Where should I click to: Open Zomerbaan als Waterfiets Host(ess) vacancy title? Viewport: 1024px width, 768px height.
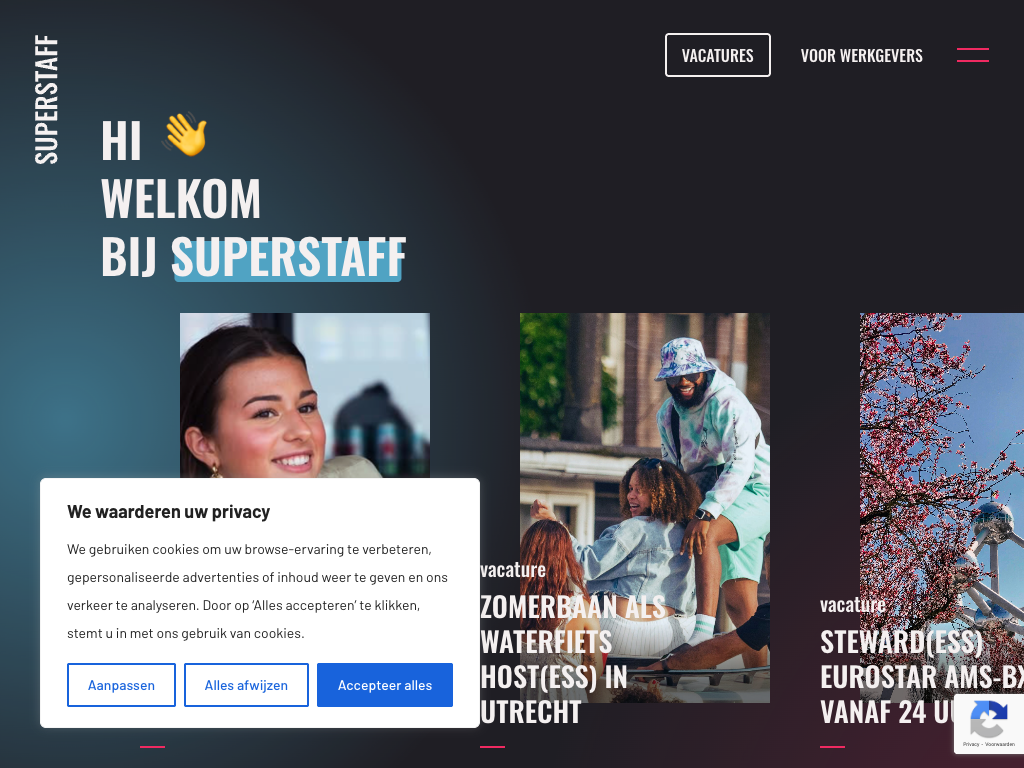tap(572, 659)
